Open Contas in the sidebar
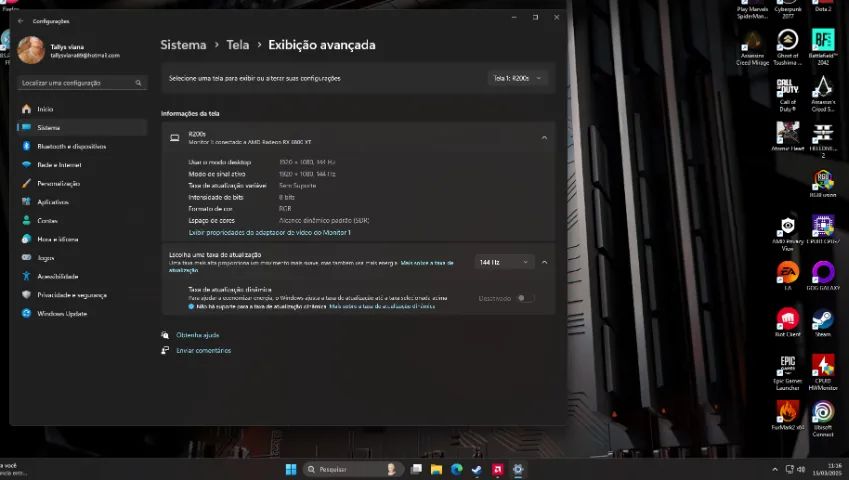The height and width of the screenshot is (480, 849). pyautogui.click(x=82, y=220)
